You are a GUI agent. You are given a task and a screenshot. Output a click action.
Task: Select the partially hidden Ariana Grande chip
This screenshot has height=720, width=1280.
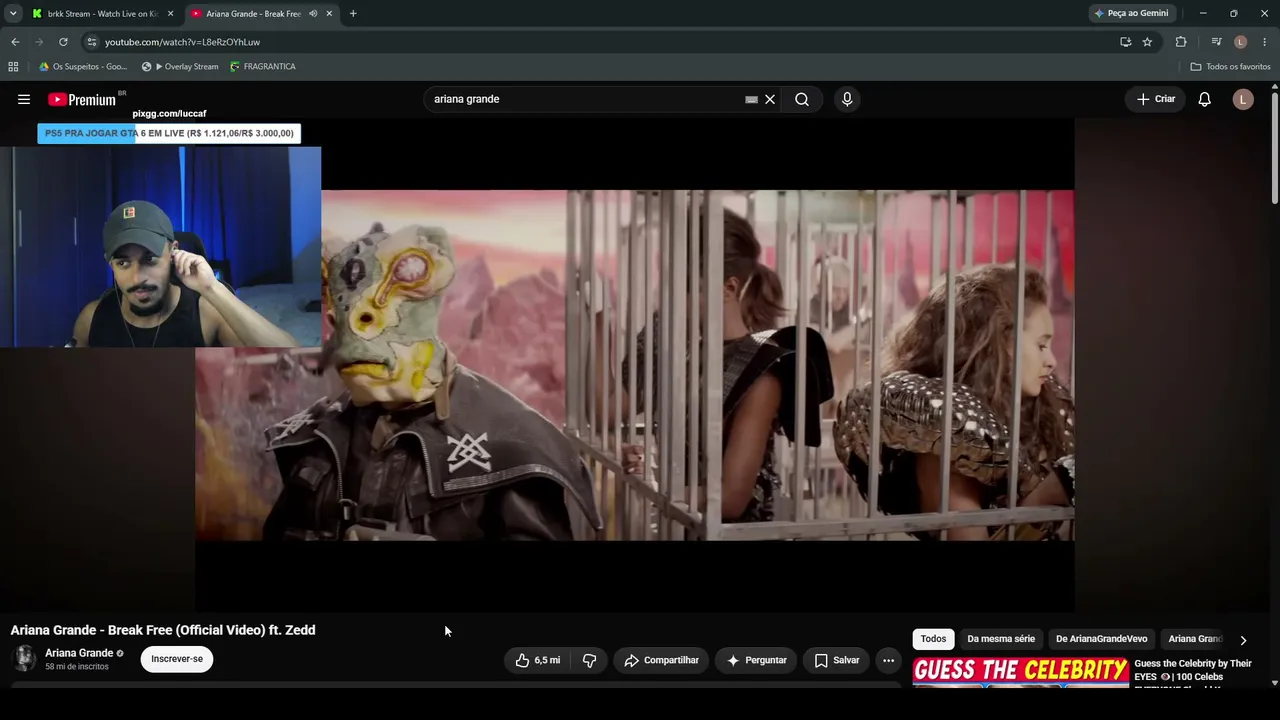1195,639
